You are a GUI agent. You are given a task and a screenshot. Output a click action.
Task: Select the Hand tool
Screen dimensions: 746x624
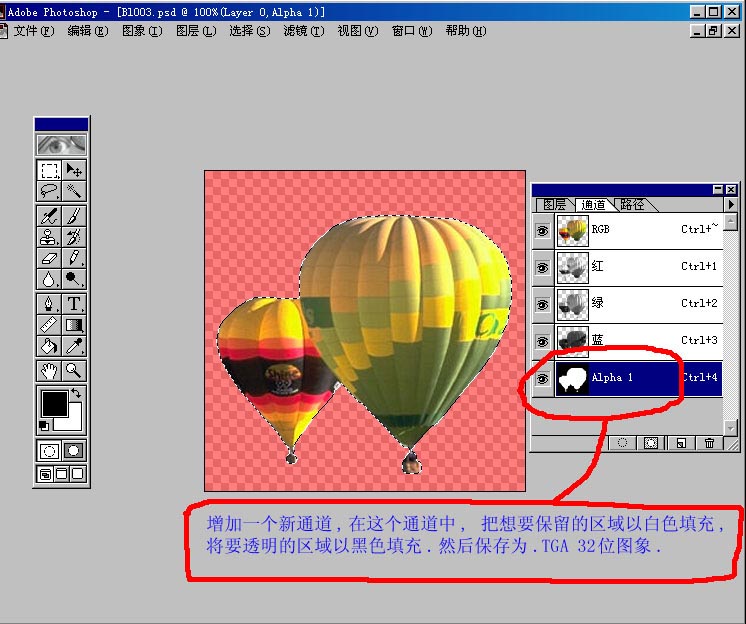[x=49, y=370]
